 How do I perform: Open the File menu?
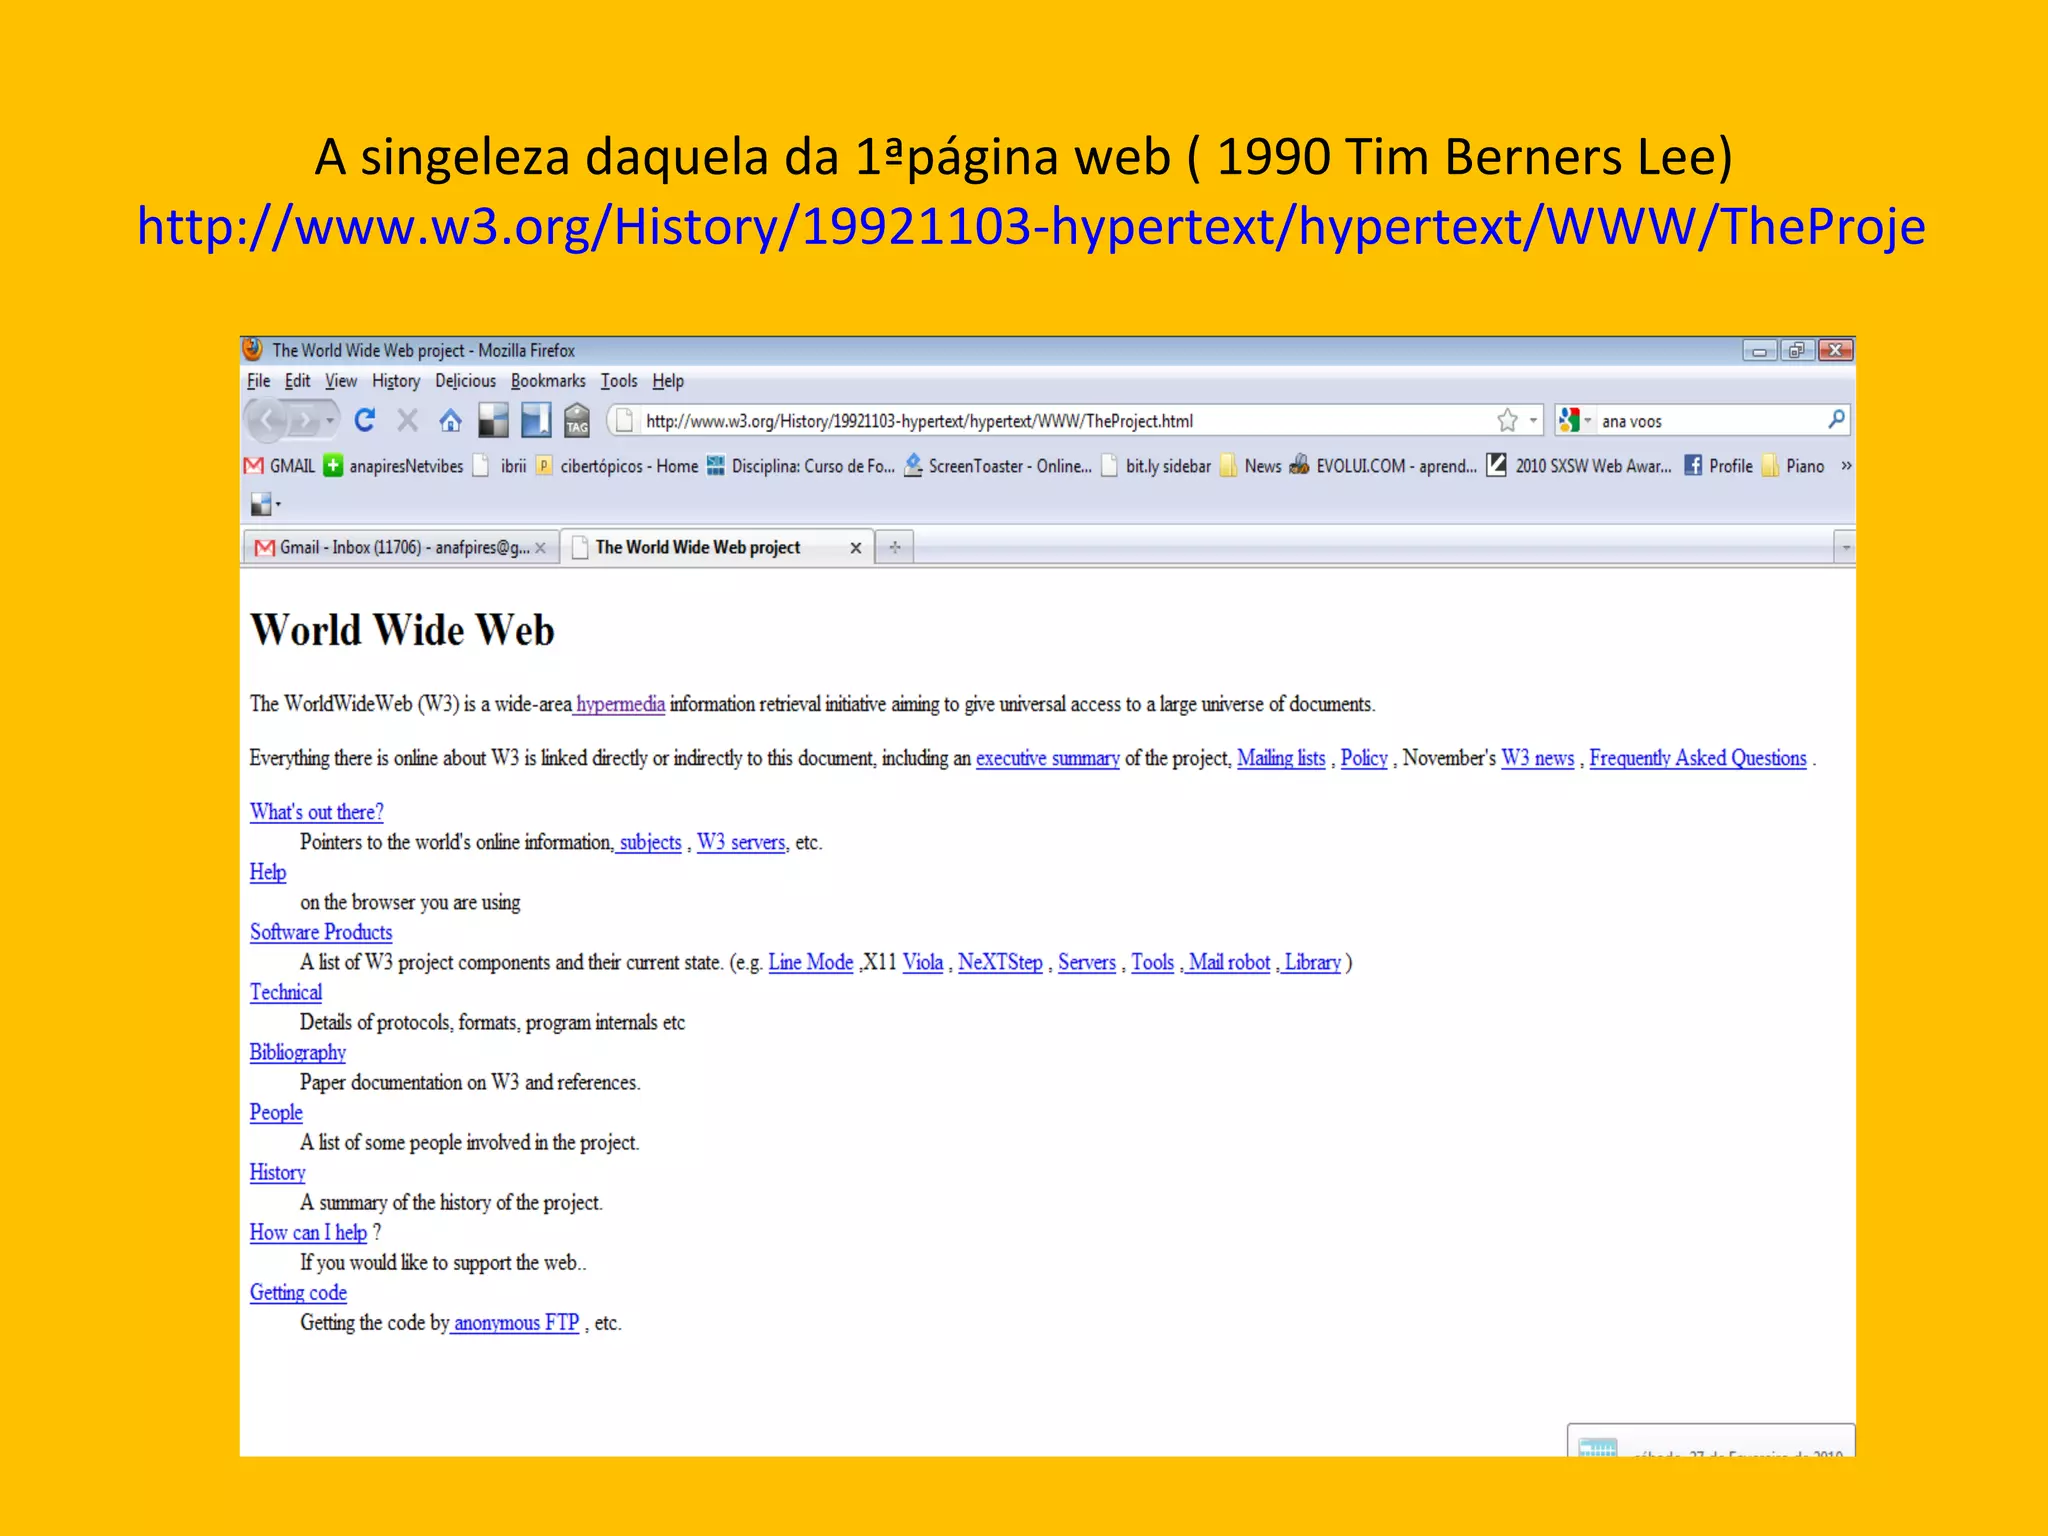tap(258, 381)
